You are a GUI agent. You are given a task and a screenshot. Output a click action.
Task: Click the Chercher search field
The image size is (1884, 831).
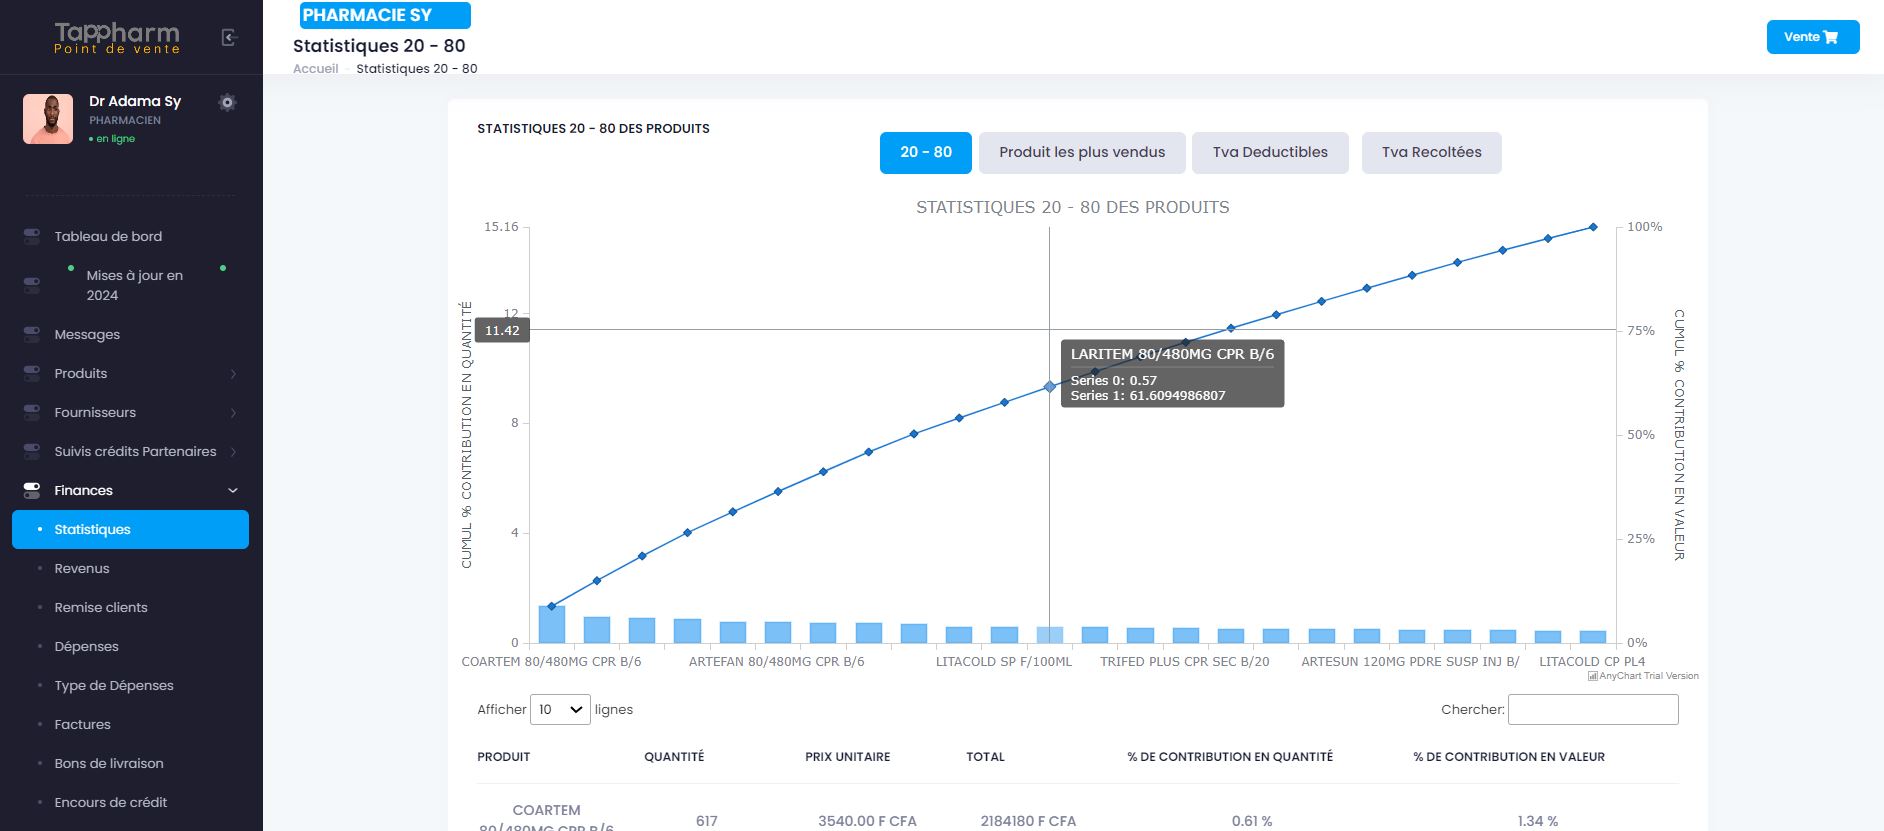point(1592,710)
